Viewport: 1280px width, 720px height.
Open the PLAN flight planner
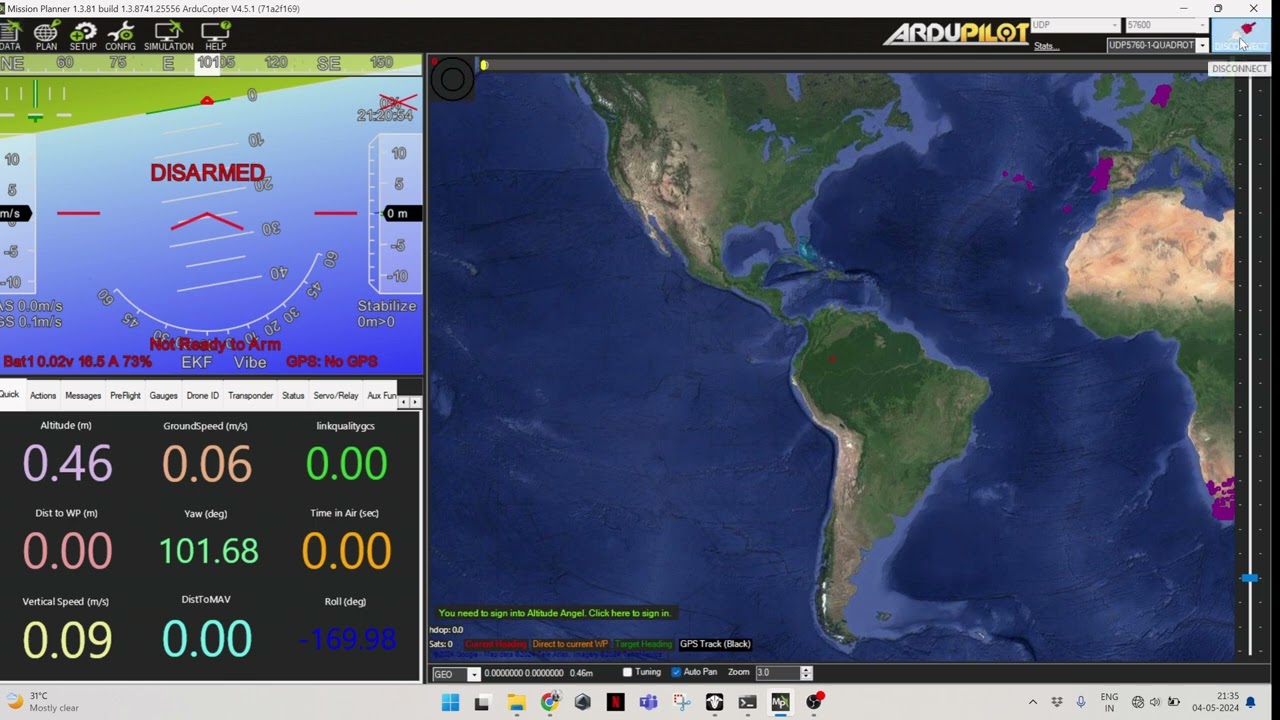click(46, 37)
